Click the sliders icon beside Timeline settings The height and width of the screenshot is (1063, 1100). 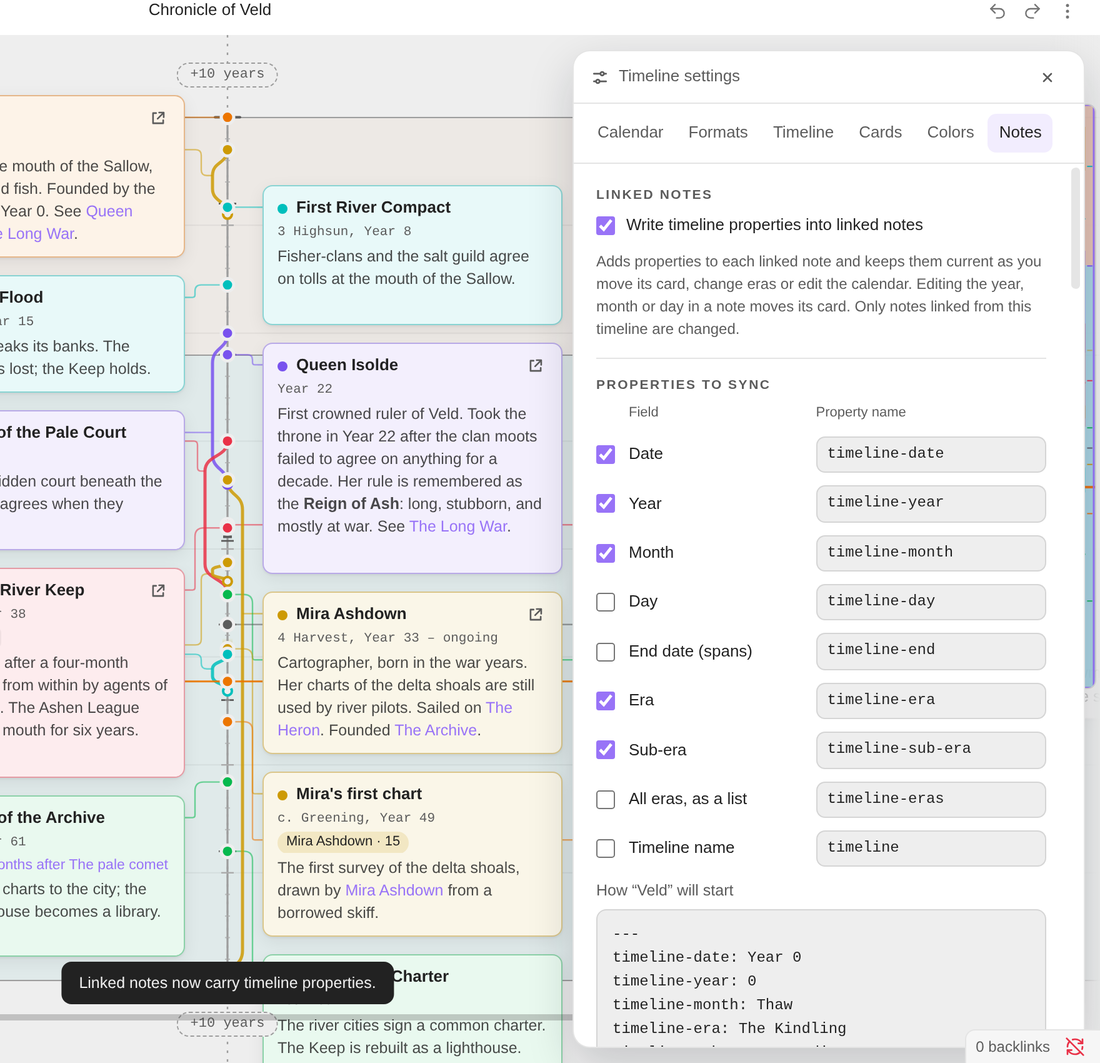pyautogui.click(x=600, y=77)
